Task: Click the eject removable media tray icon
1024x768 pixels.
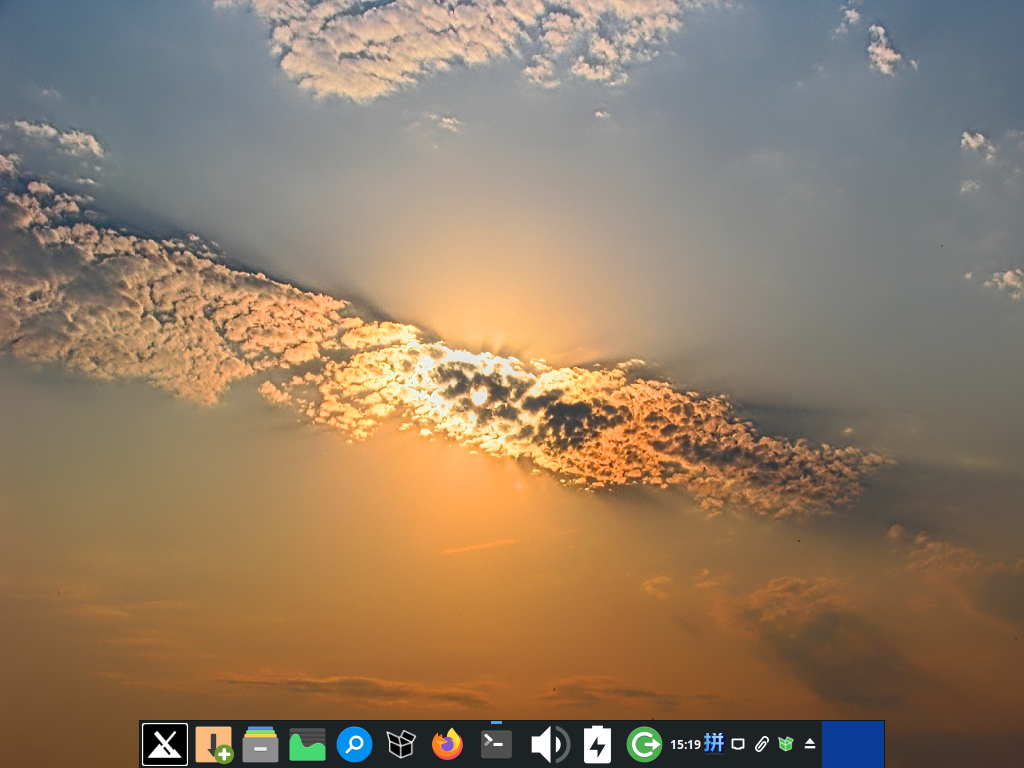Action: tap(810, 744)
